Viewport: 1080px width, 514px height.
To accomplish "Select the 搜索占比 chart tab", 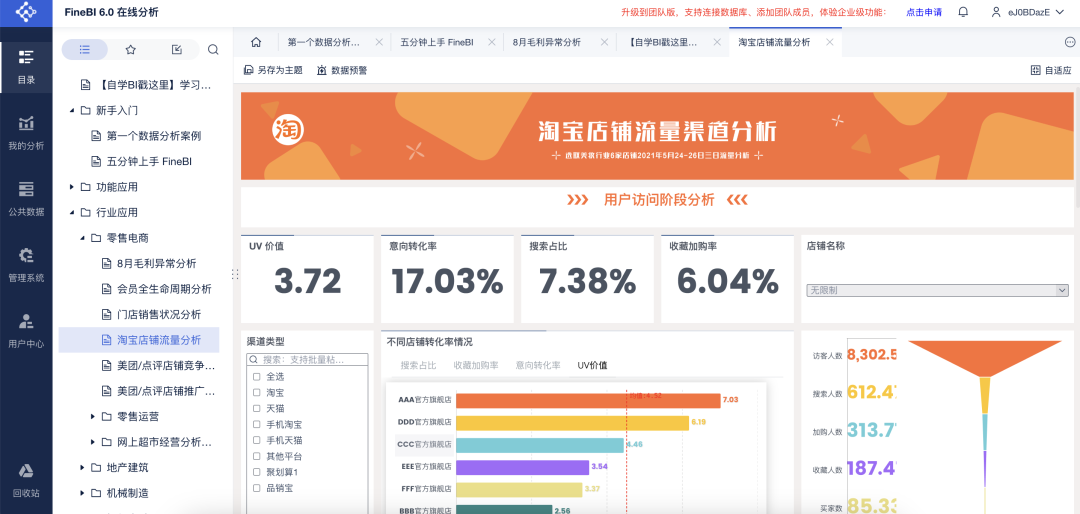I will [418, 366].
